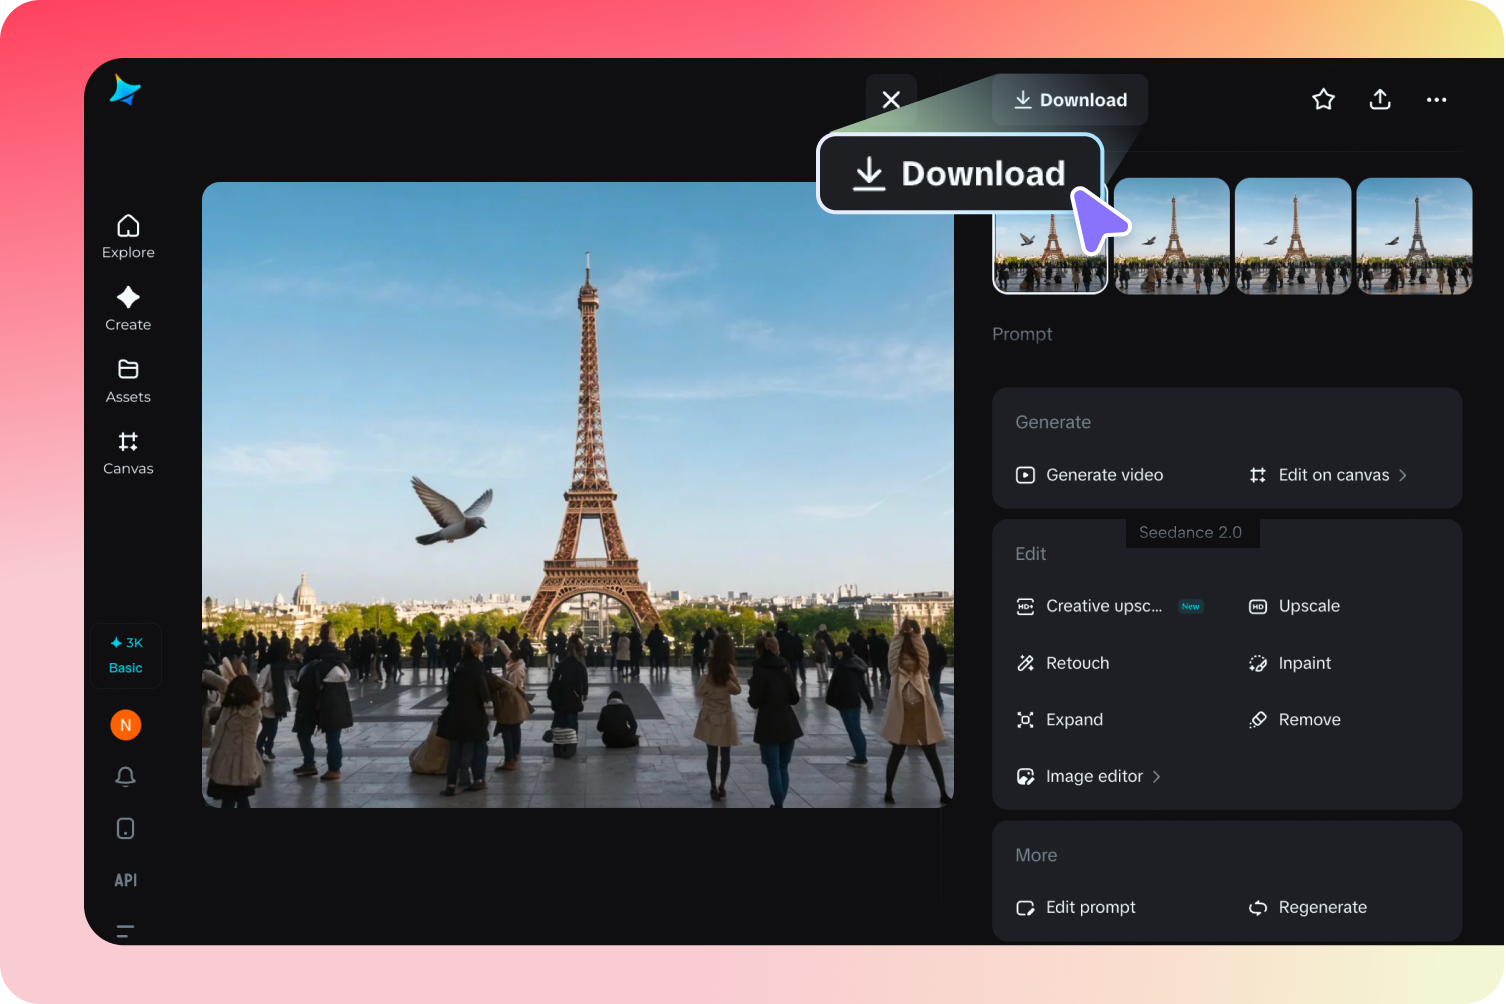Open the Create section

(x=128, y=309)
